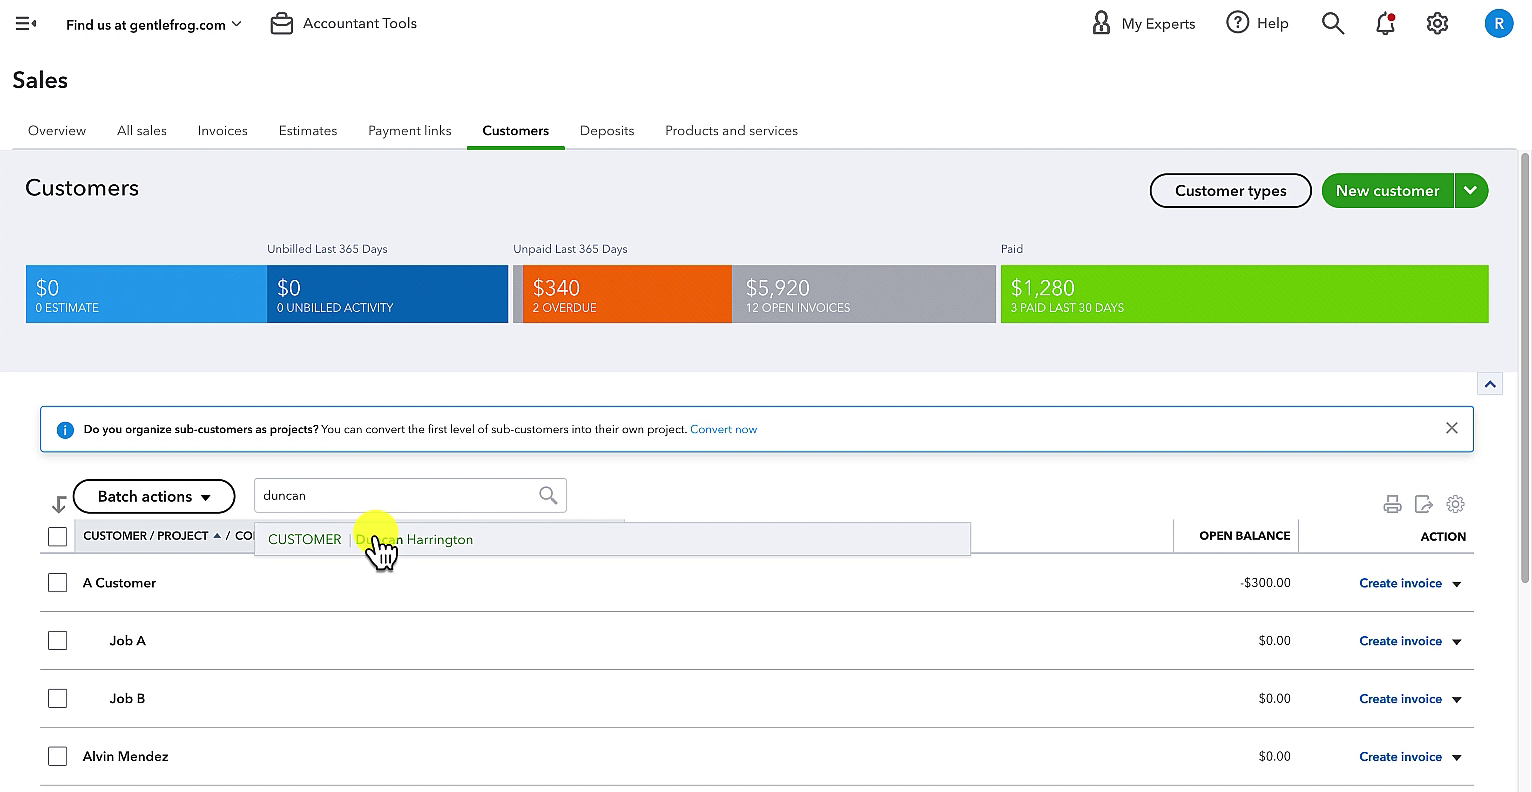Open My Experts person icon
The height and width of the screenshot is (792, 1532).
1101,23
